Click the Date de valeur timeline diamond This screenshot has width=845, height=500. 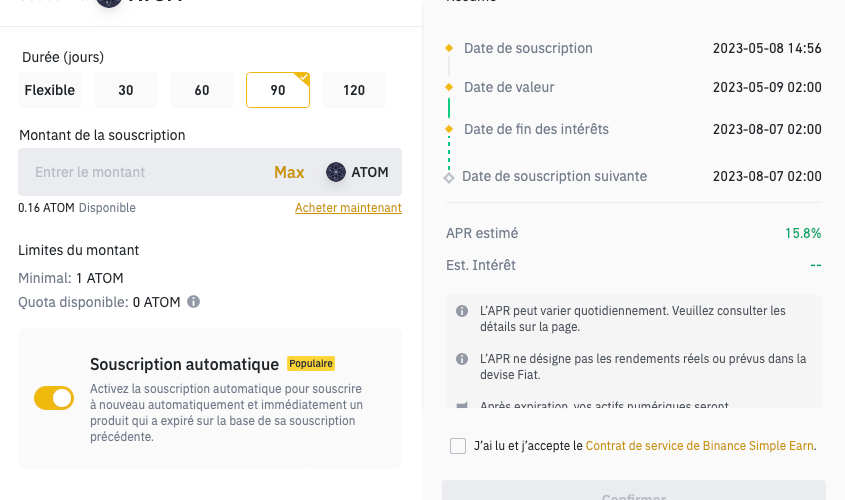(x=449, y=87)
